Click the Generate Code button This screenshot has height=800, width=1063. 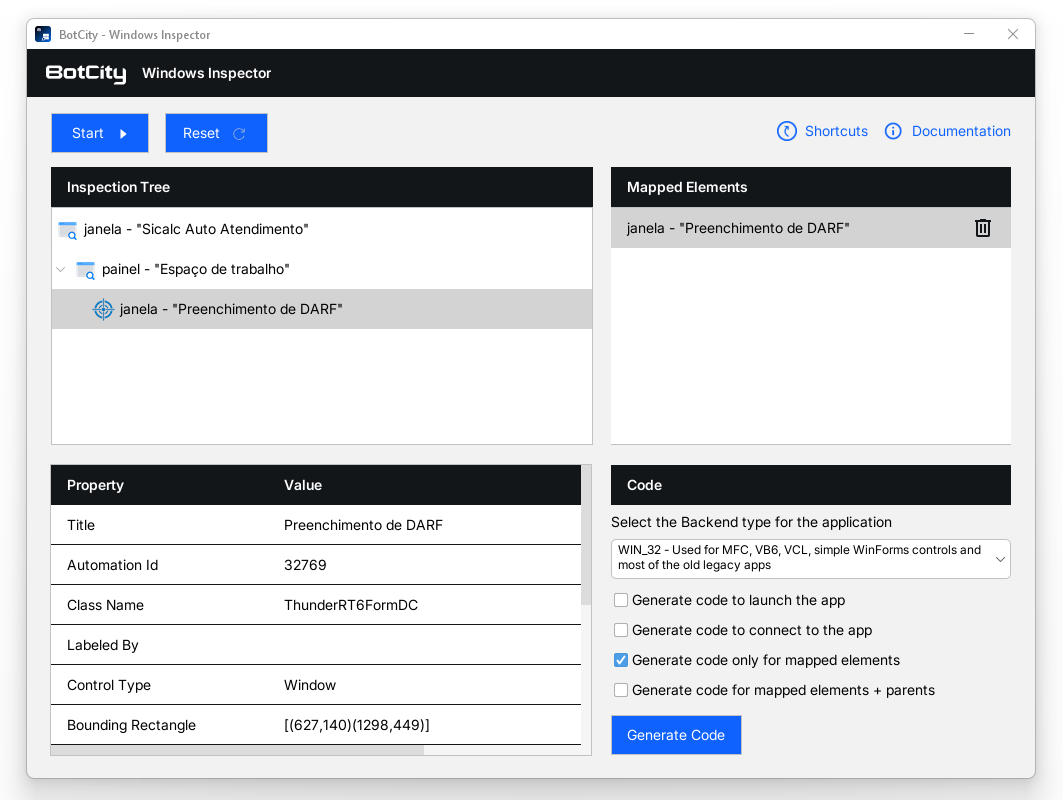(676, 735)
